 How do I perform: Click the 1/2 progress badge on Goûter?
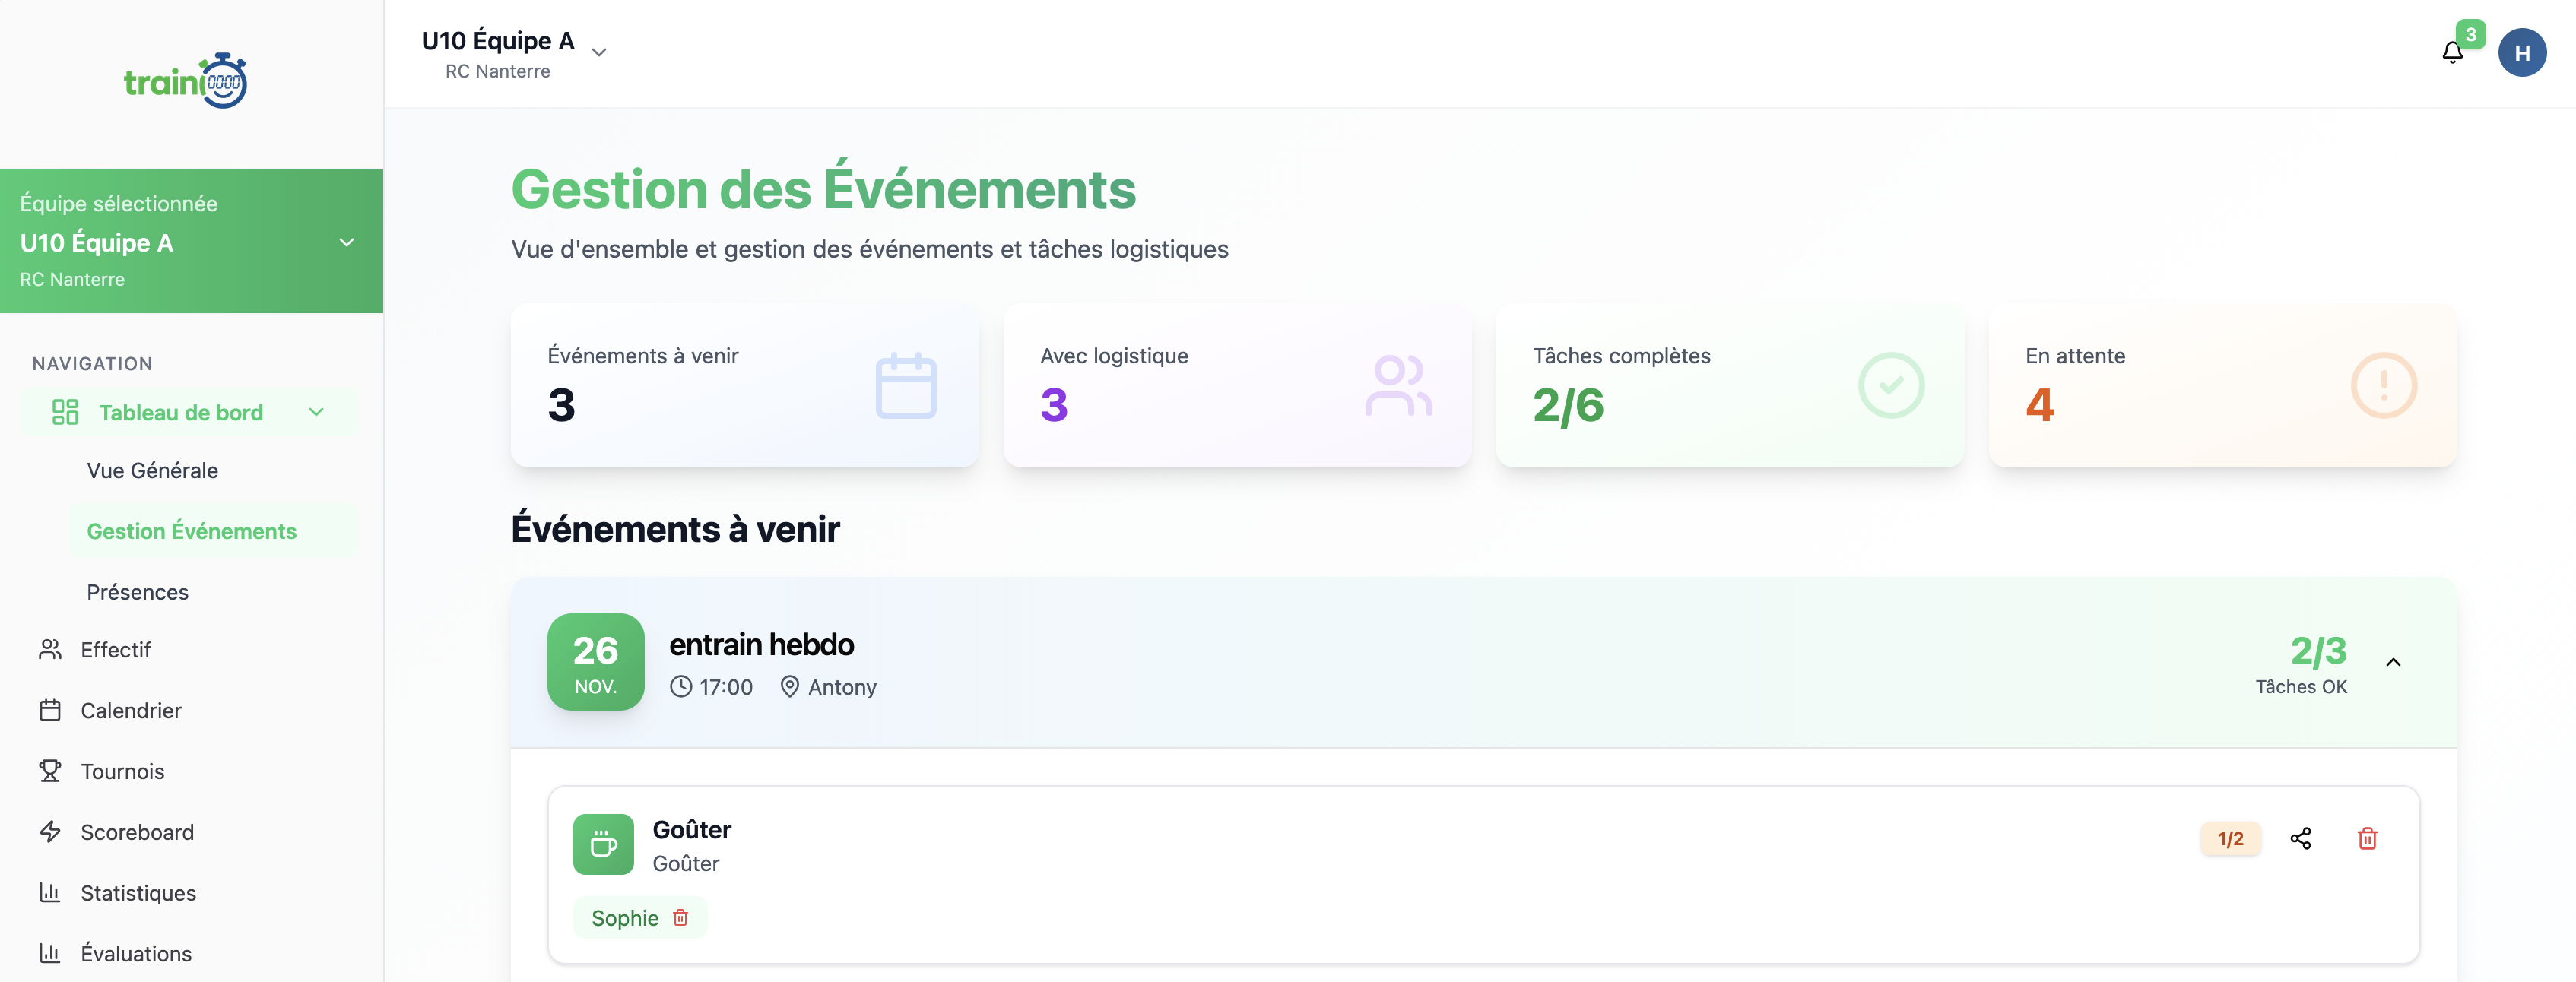(x=2230, y=839)
